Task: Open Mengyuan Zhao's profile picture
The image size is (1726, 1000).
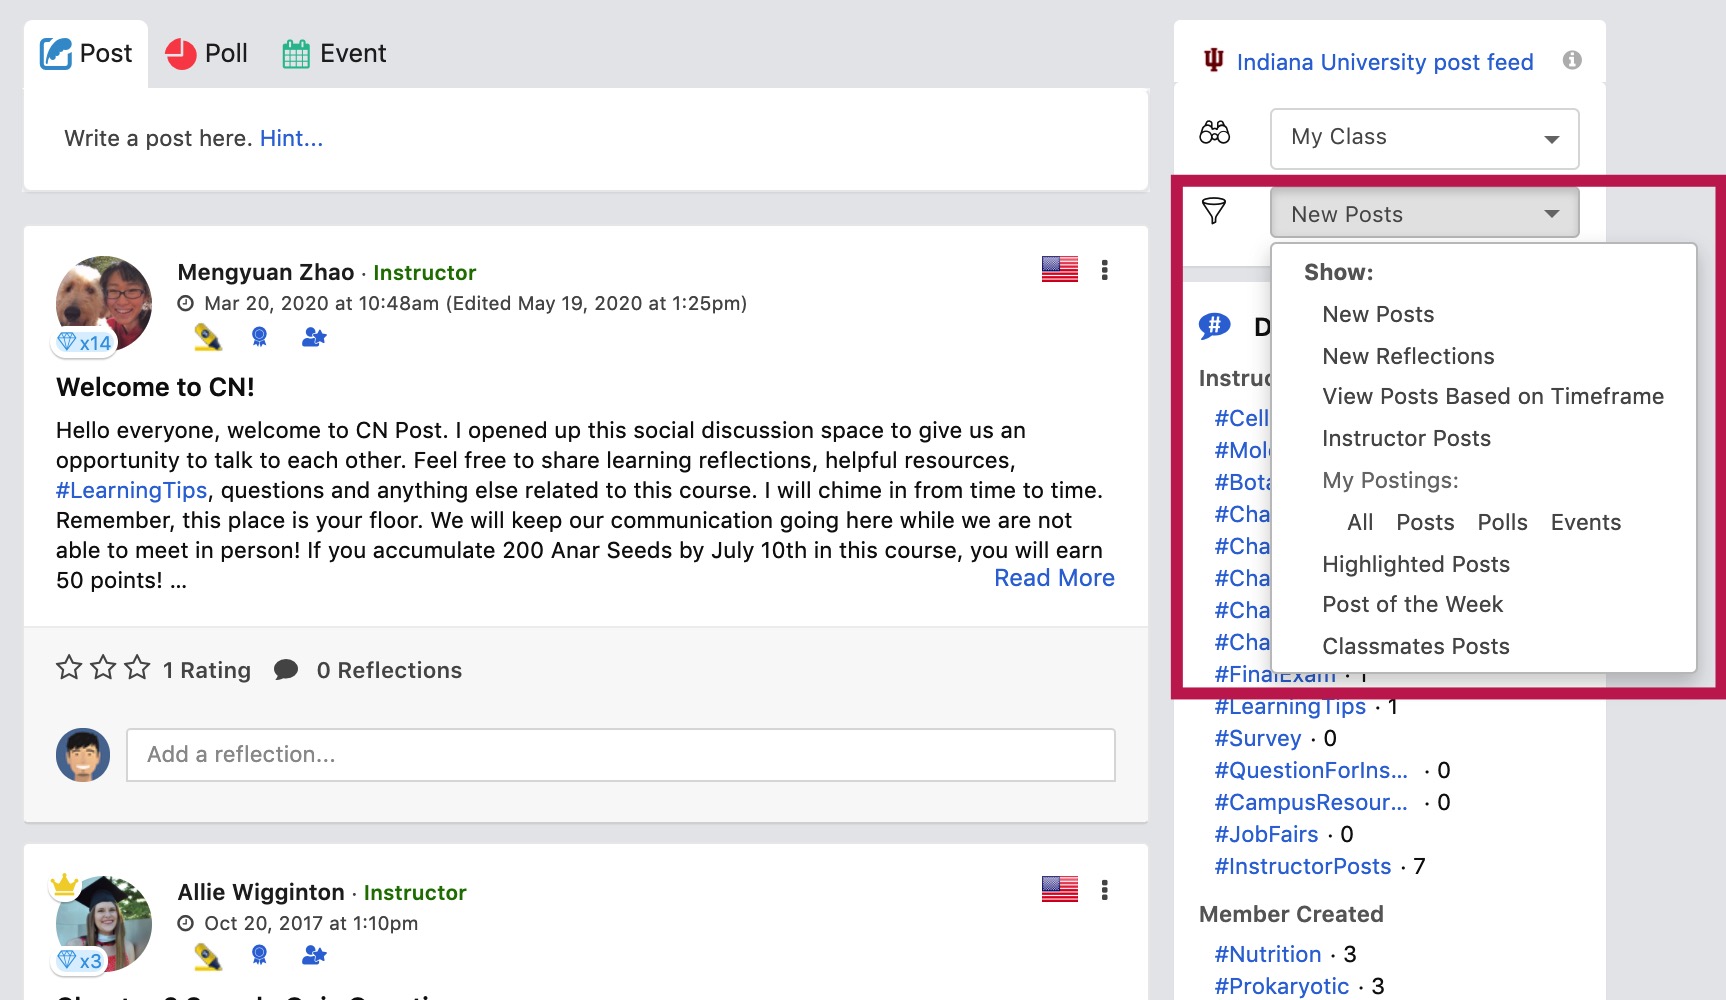Action: 104,304
